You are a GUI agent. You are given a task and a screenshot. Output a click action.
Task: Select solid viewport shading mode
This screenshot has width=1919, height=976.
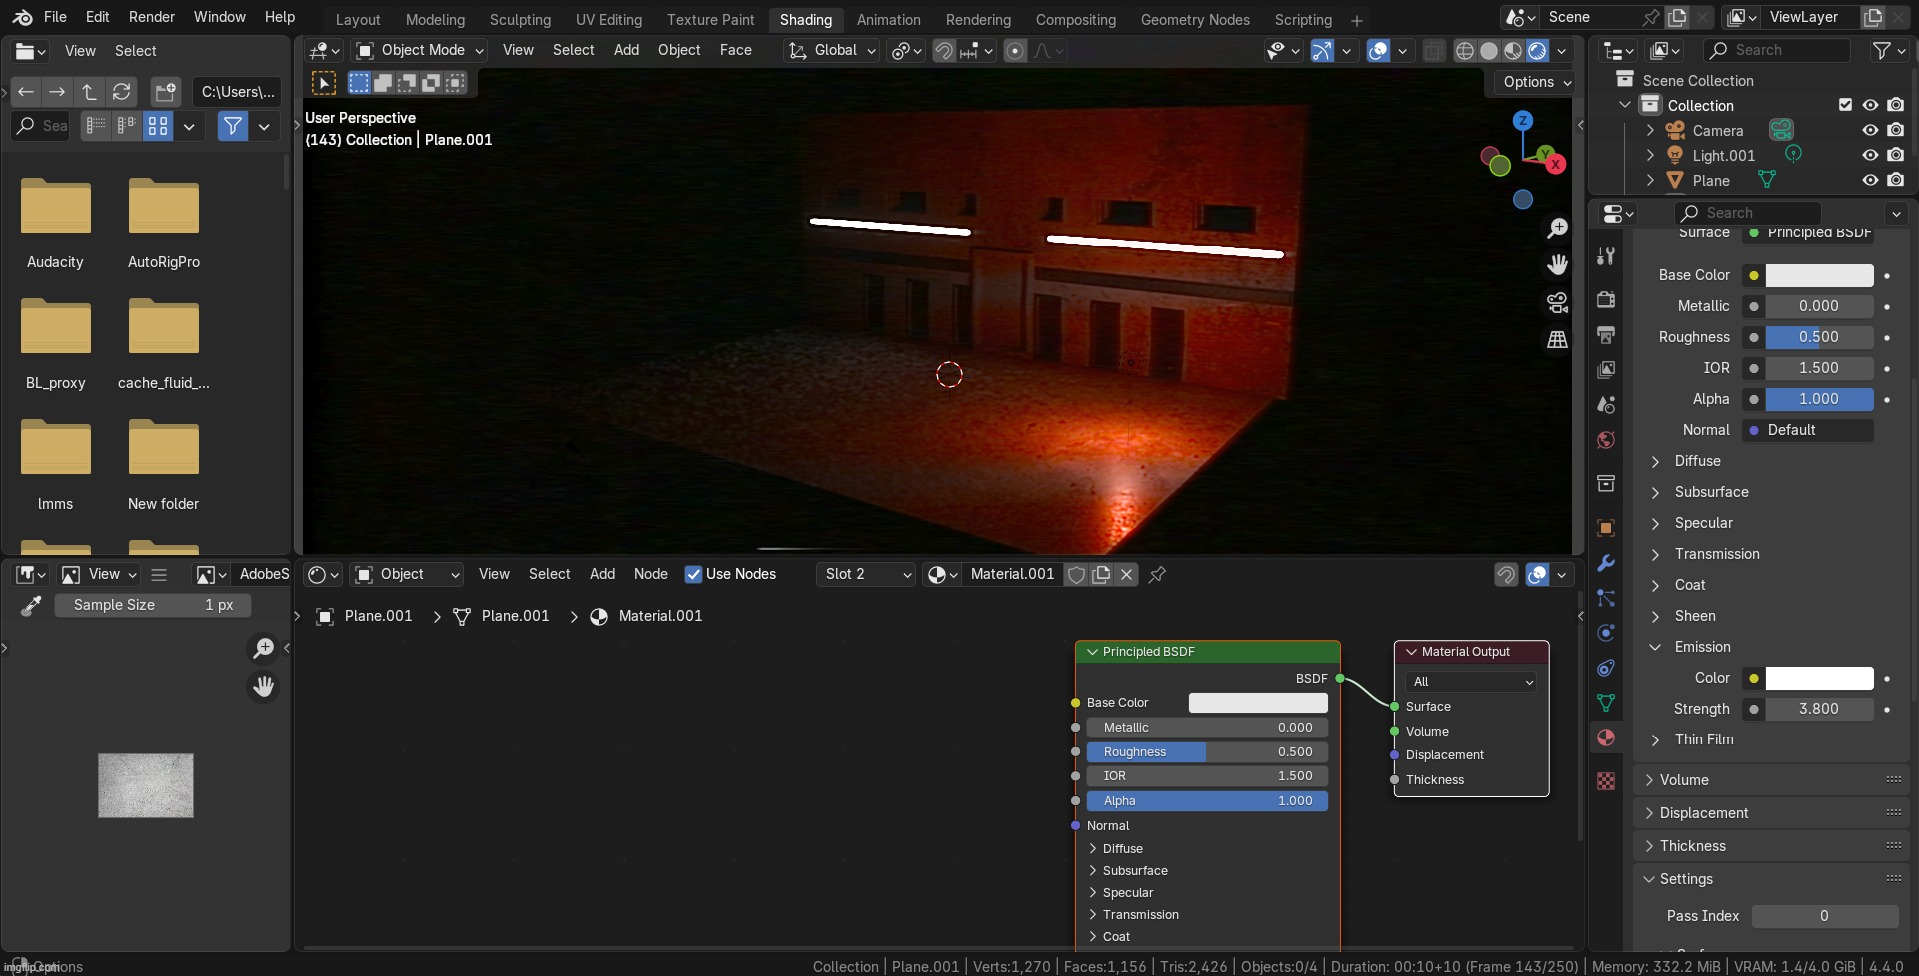1489,51
